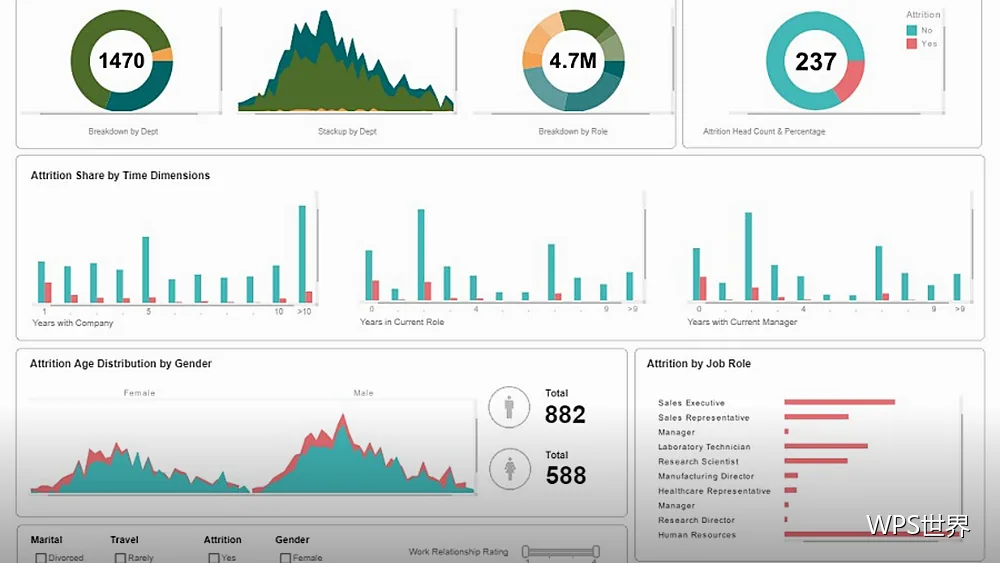The image size is (1000, 563).
Task: Click the male total value 882
Action: (x=565, y=414)
